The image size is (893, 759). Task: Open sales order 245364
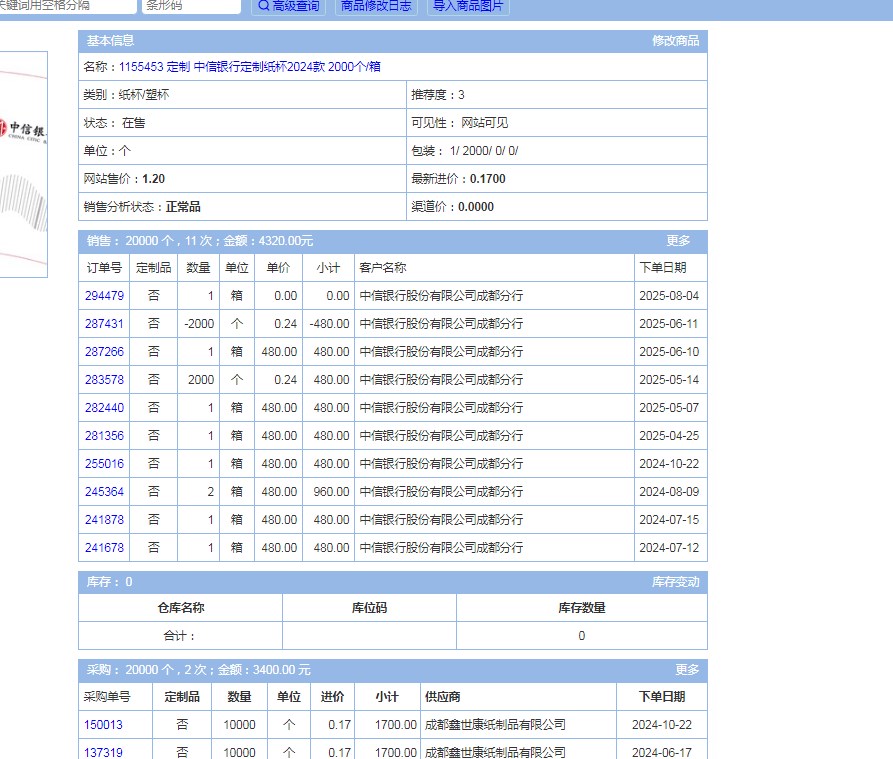(104, 491)
